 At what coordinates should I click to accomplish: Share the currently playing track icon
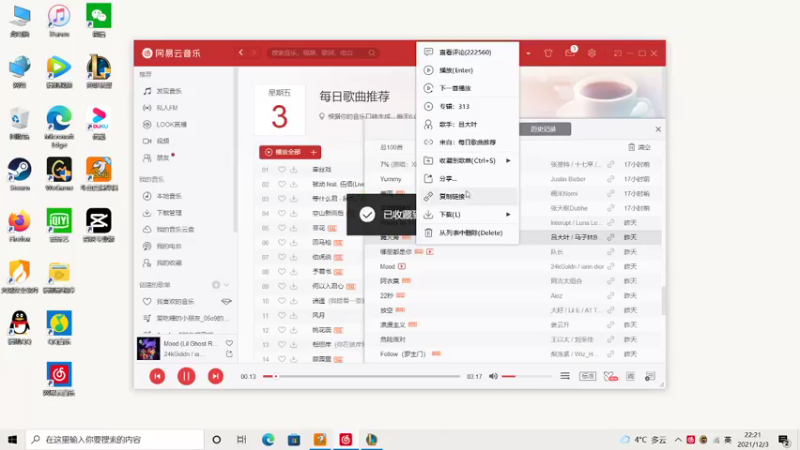click(x=230, y=354)
